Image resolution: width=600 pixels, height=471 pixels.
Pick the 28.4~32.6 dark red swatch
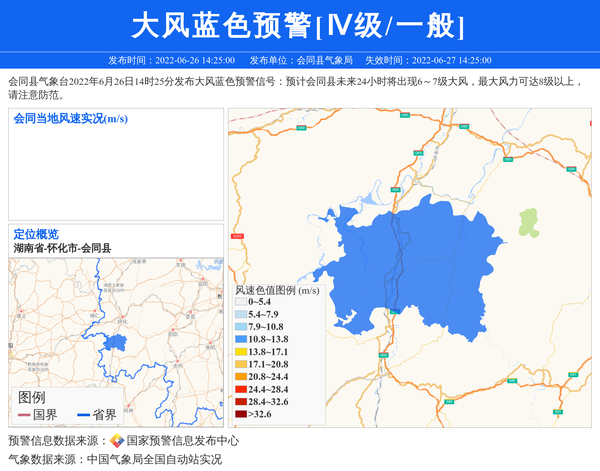241,402
